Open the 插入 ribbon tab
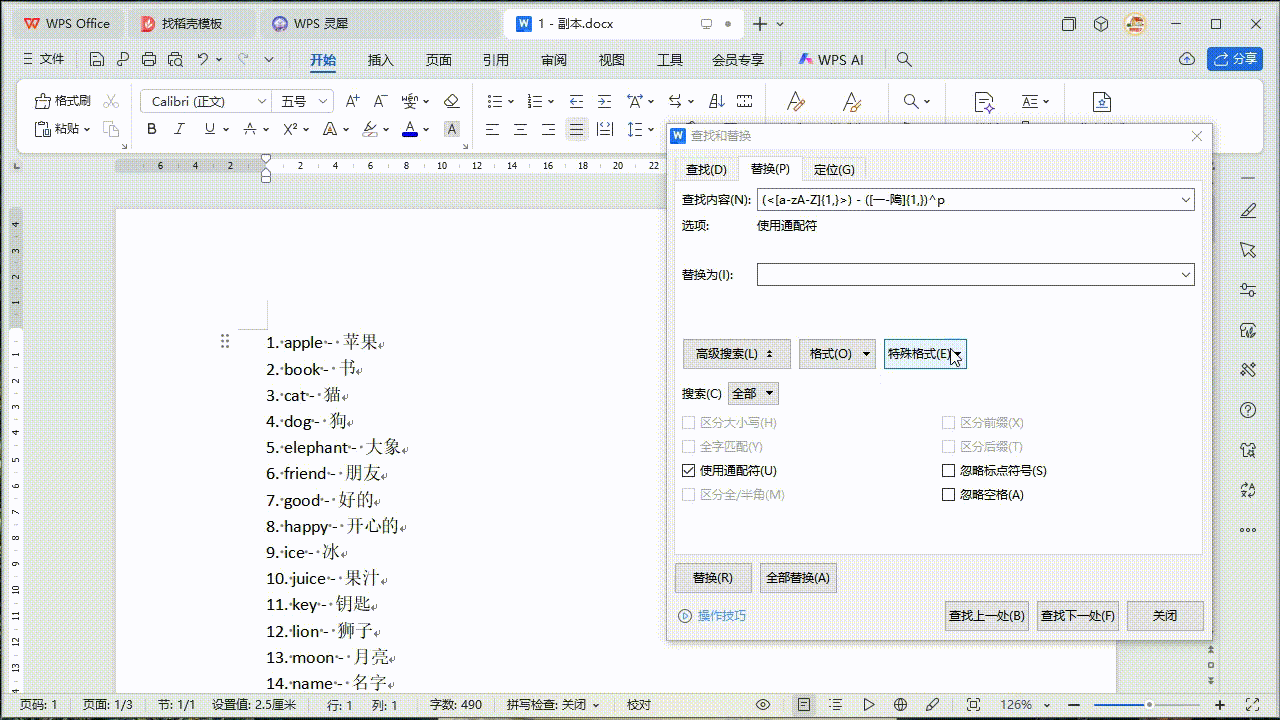 tap(381, 60)
